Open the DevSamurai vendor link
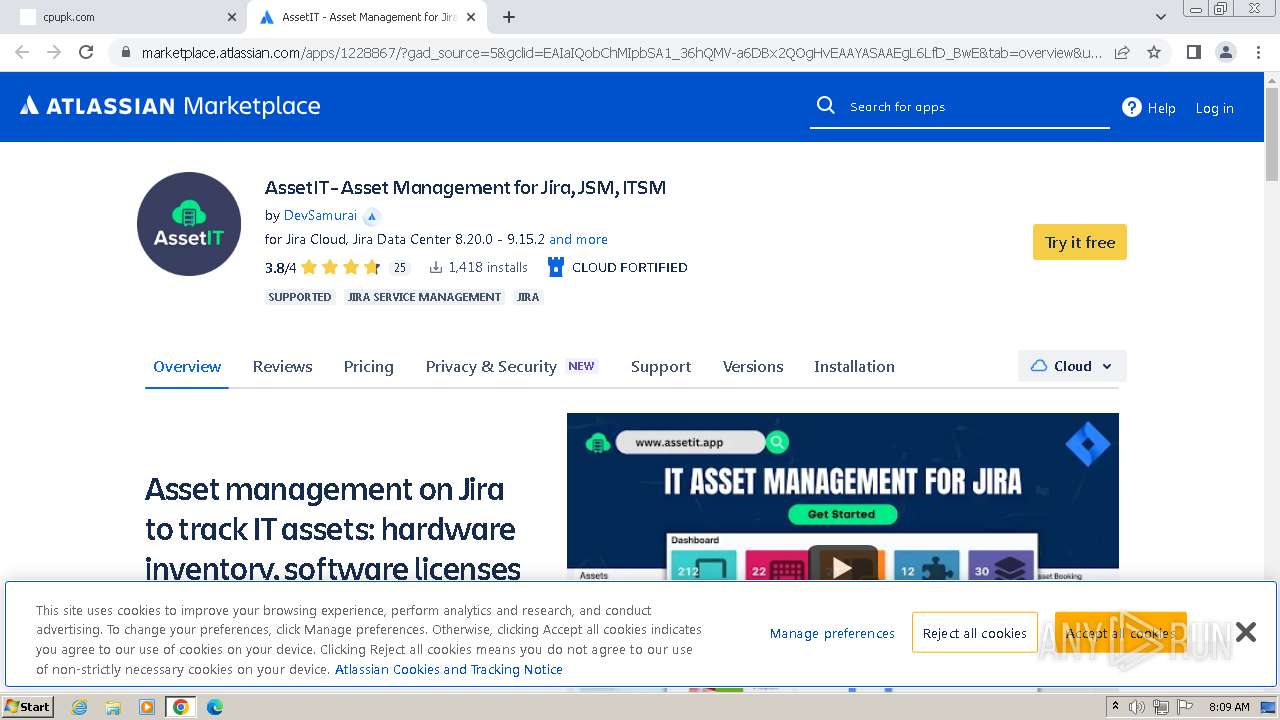 [x=320, y=215]
